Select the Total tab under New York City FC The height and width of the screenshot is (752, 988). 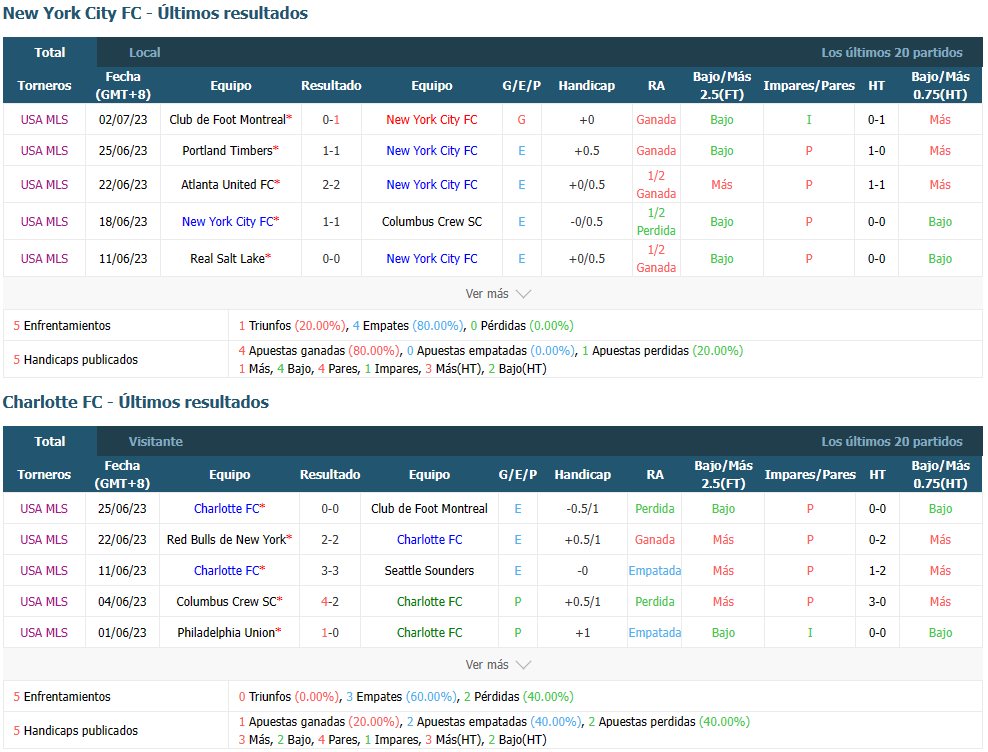click(x=50, y=52)
